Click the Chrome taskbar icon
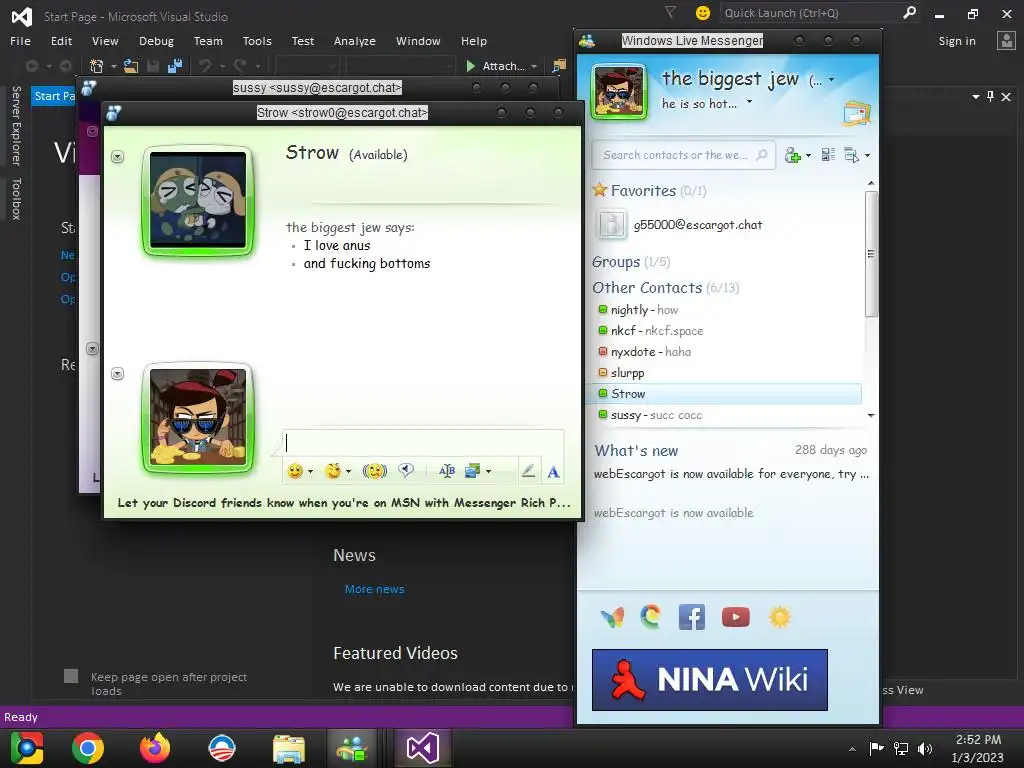The width and height of the screenshot is (1024, 768). click(88, 748)
